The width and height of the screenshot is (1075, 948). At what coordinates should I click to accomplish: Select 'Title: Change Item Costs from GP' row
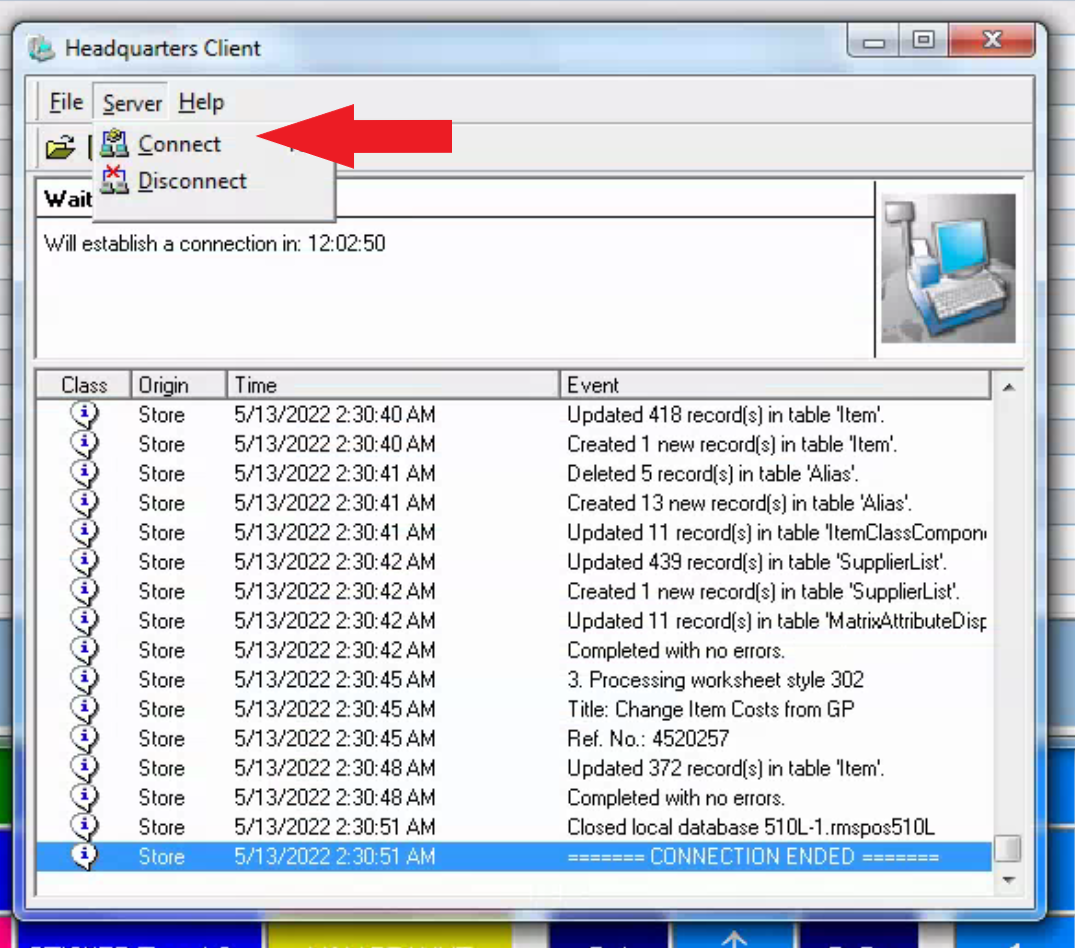(514, 709)
